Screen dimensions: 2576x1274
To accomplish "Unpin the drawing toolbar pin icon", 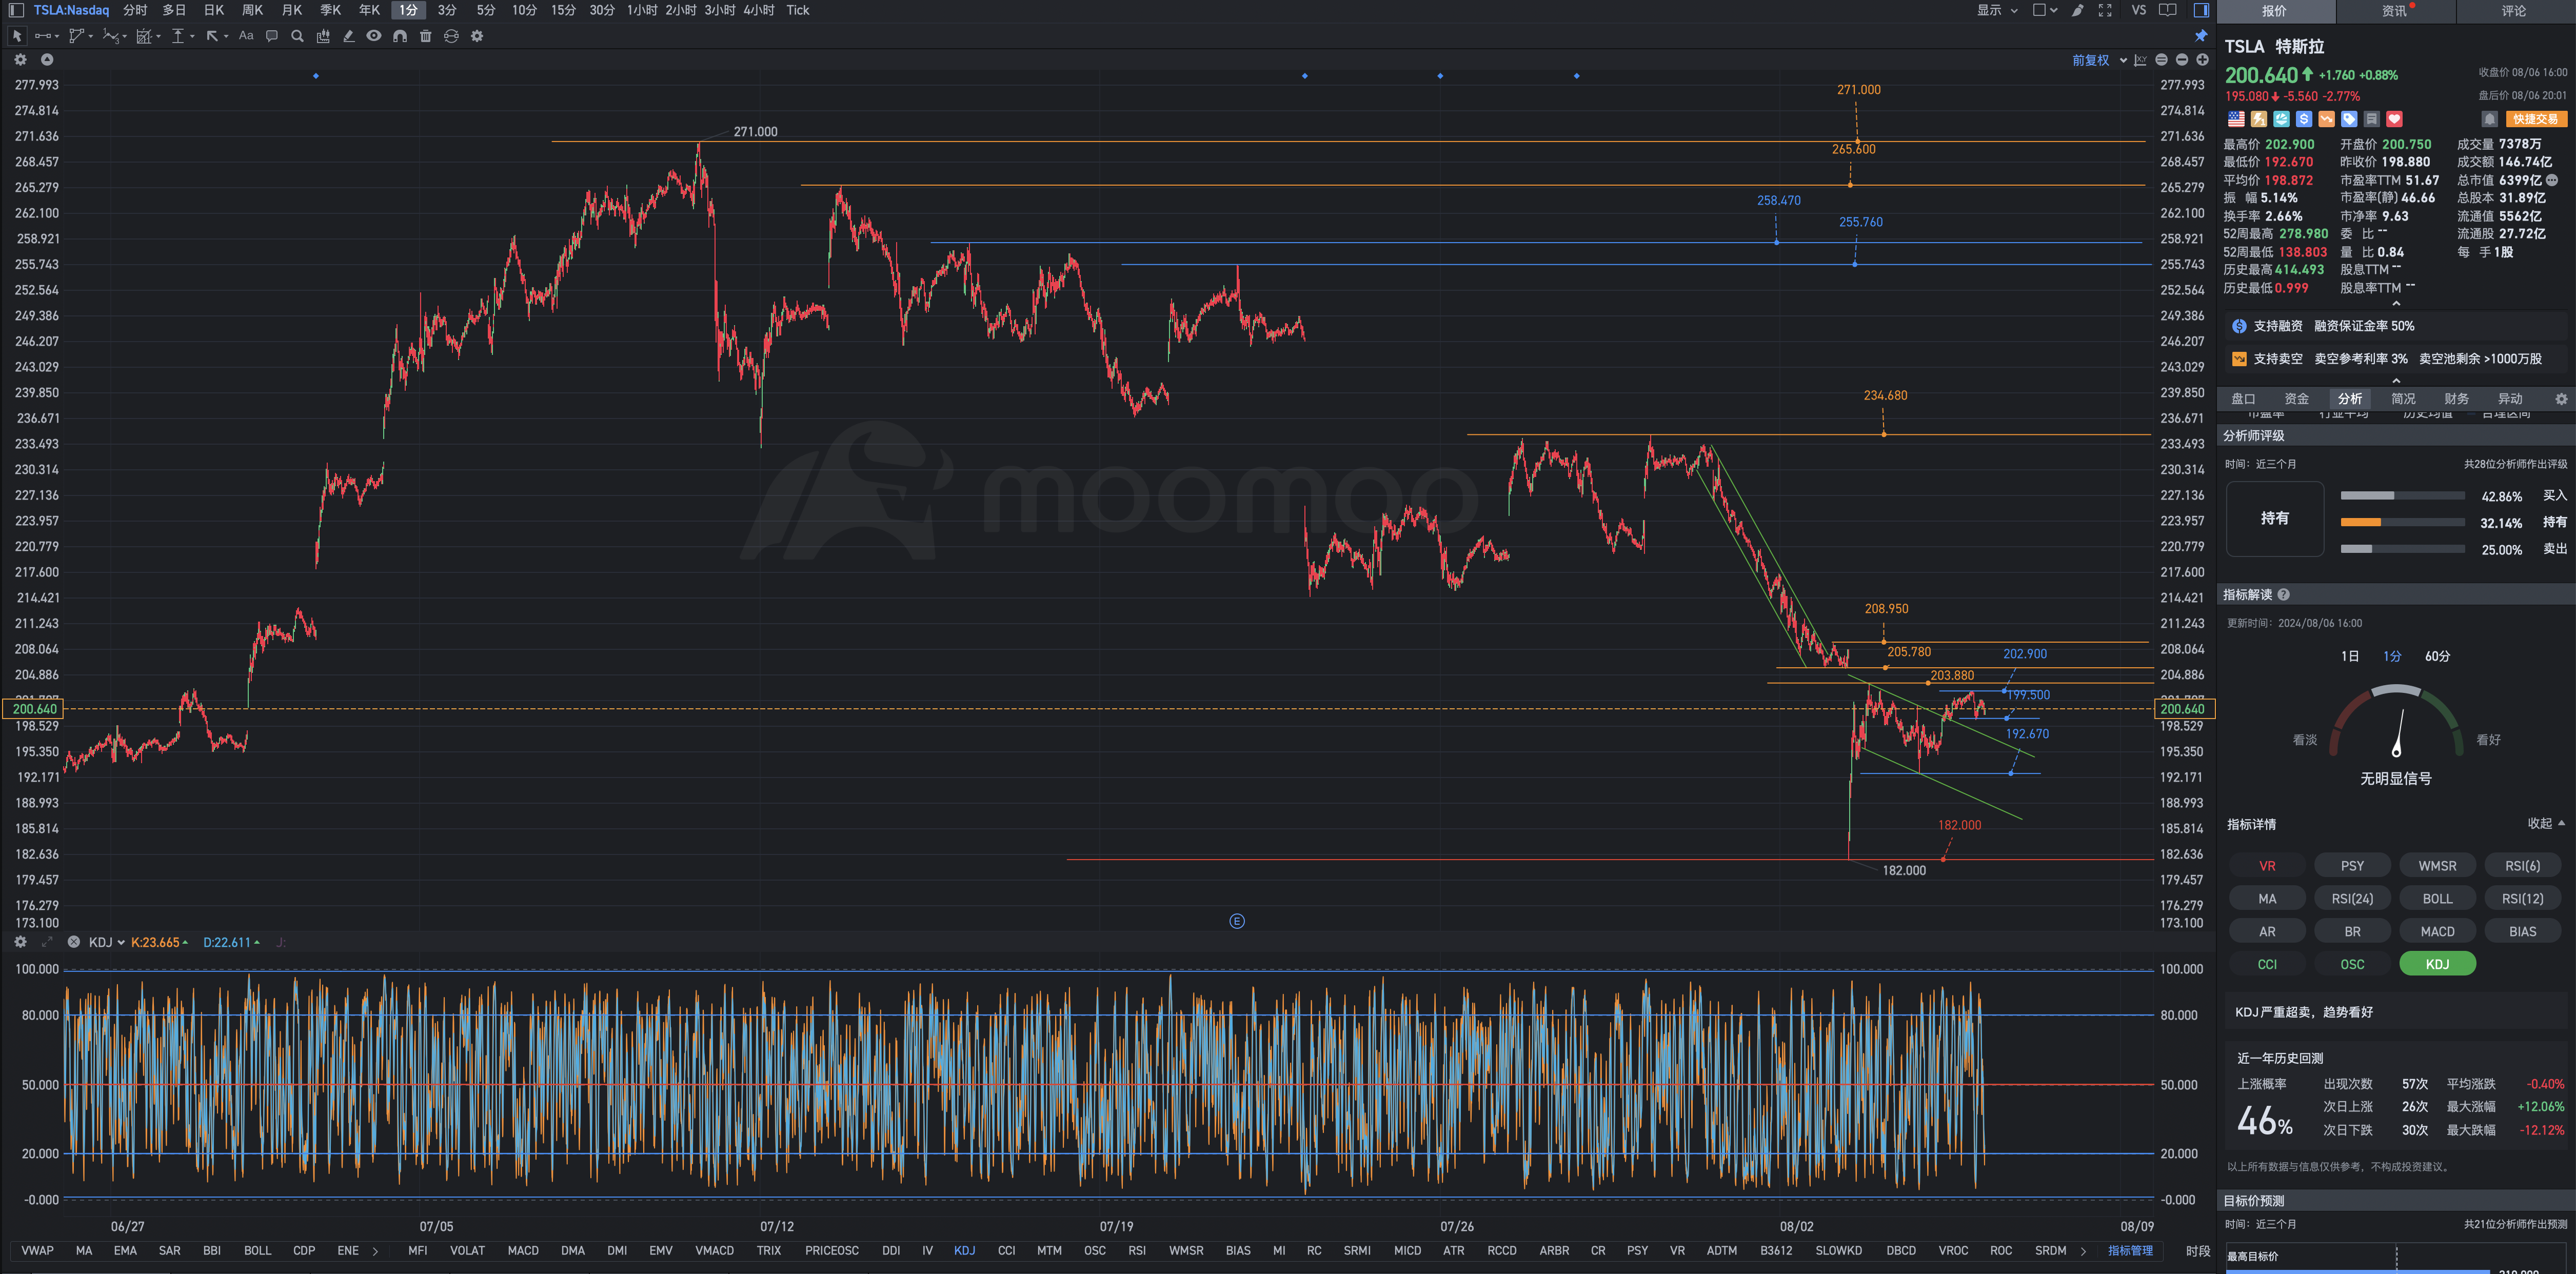I will click(x=2201, y=36).
